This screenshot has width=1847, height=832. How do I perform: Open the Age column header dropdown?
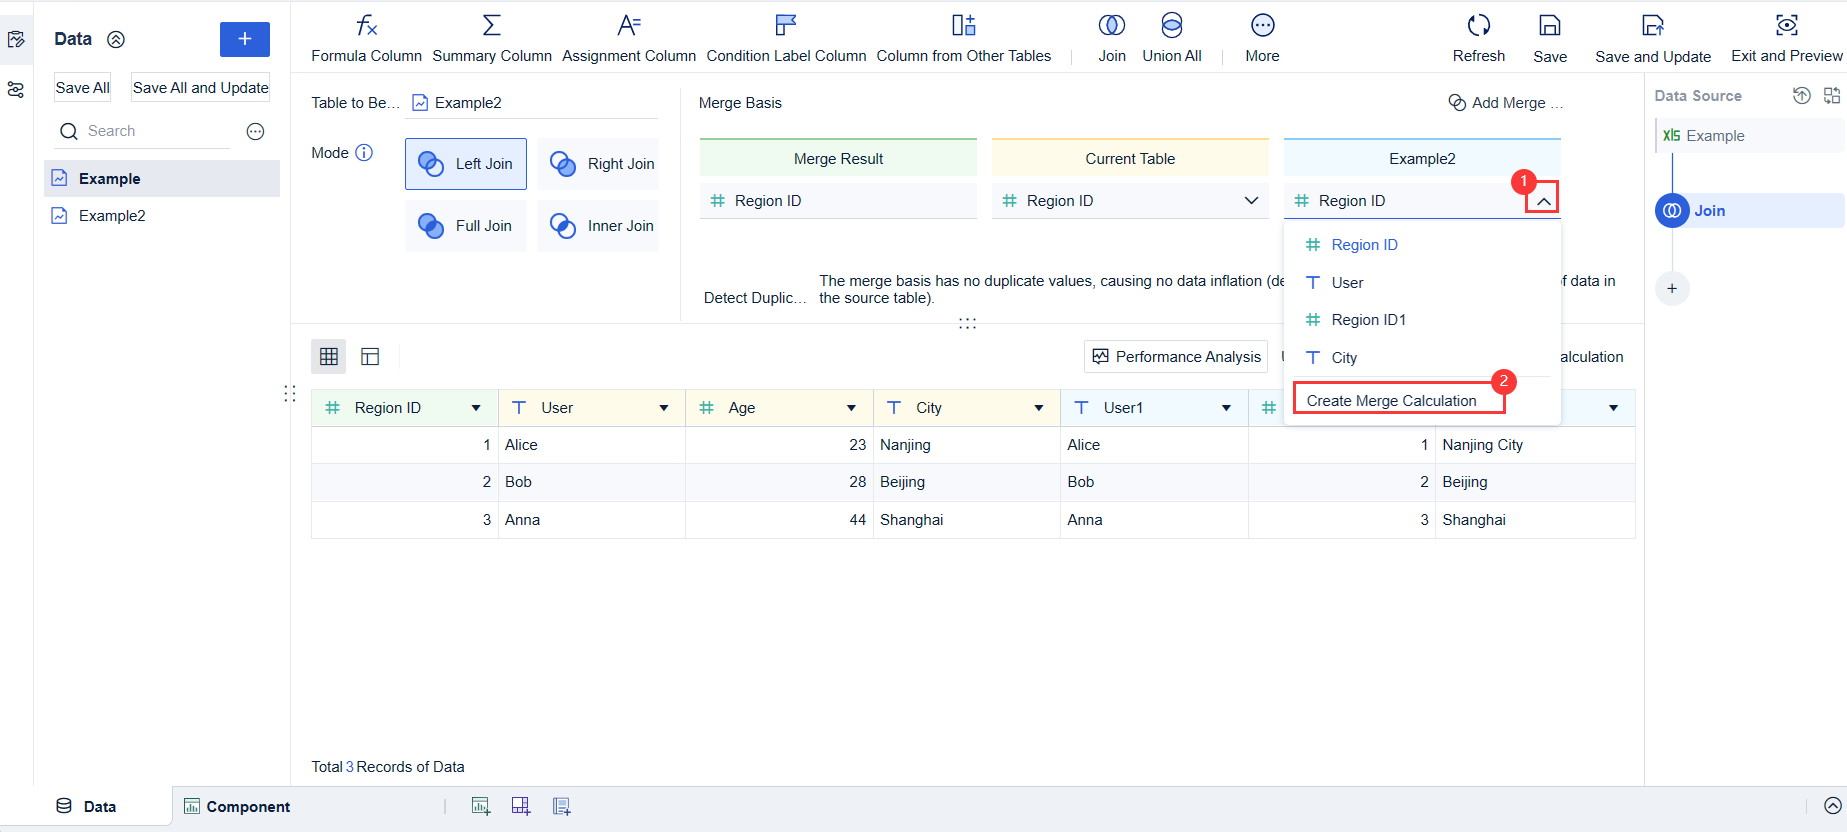851,408
